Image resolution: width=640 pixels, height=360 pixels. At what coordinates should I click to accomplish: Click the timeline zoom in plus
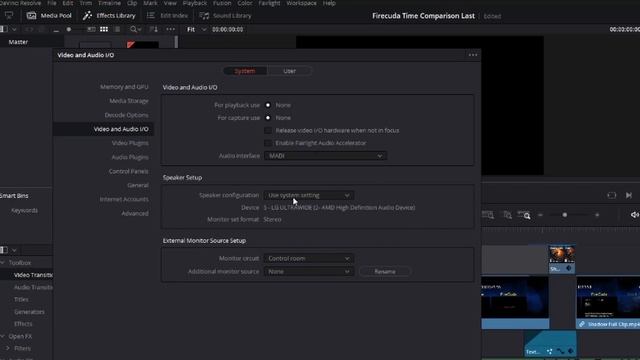point(597,215)
